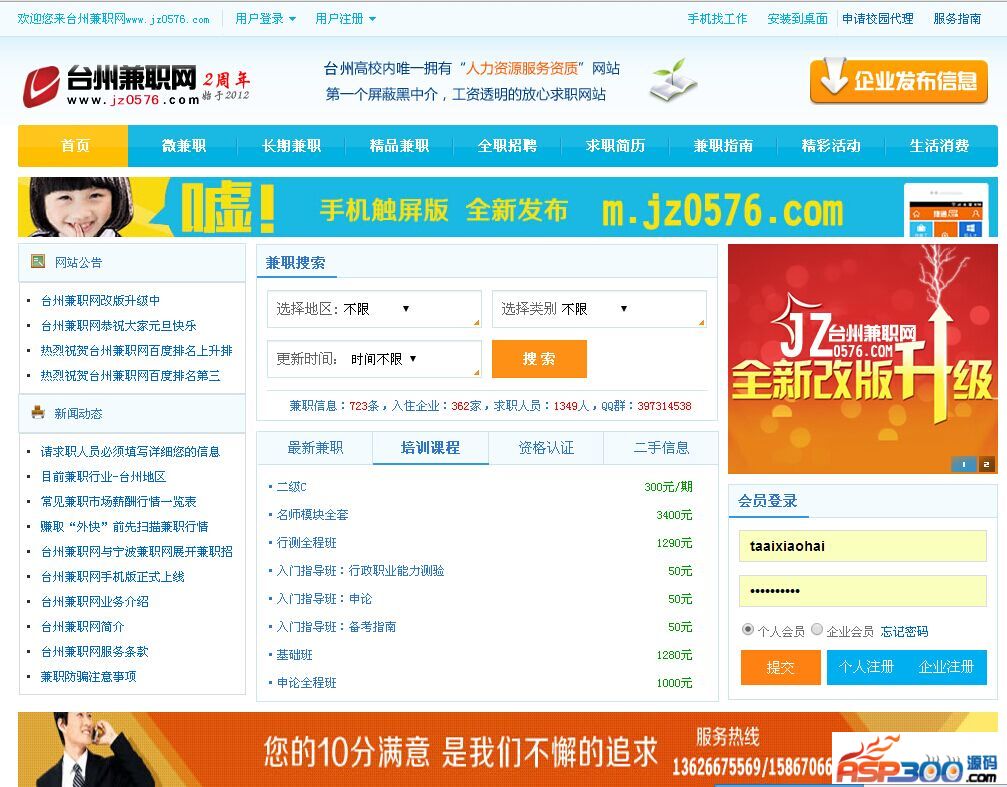The width and height of the screenshot is (1007, 787).
Task: Select slide 2 in carousel
Action: [986, 464]
